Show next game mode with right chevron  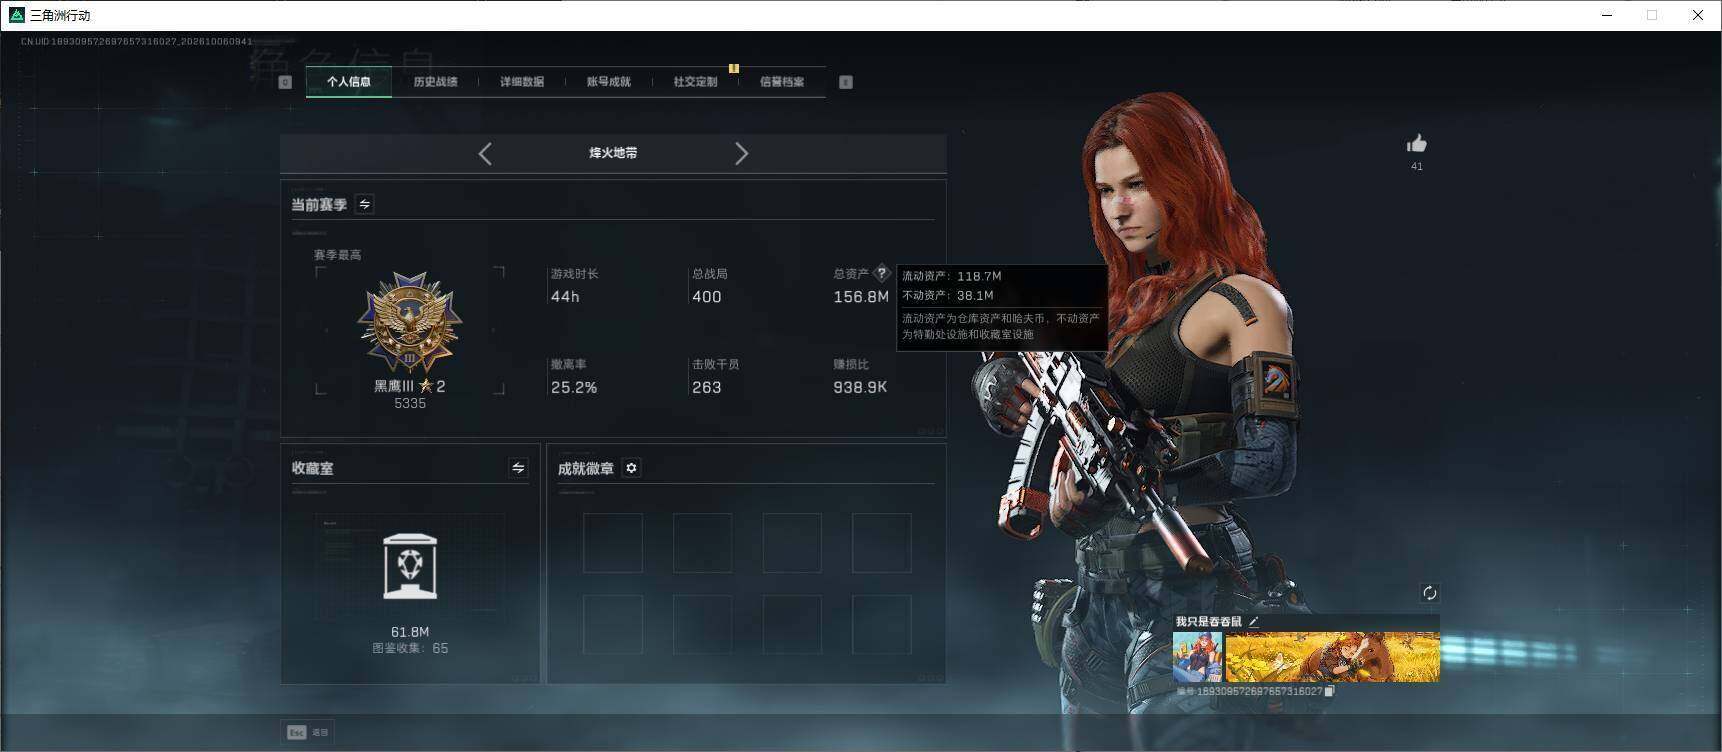pos(741,153)
